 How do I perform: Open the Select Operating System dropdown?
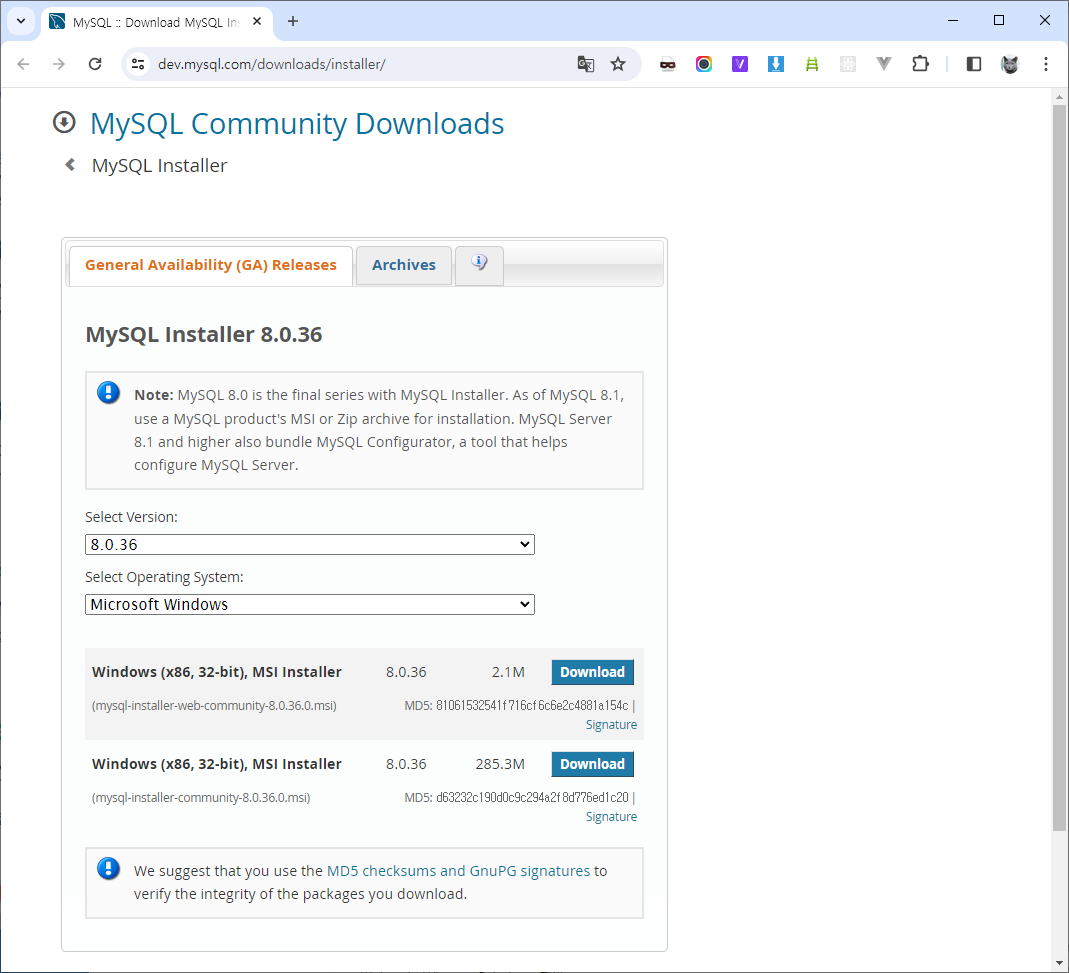click(x=310, y=604)
